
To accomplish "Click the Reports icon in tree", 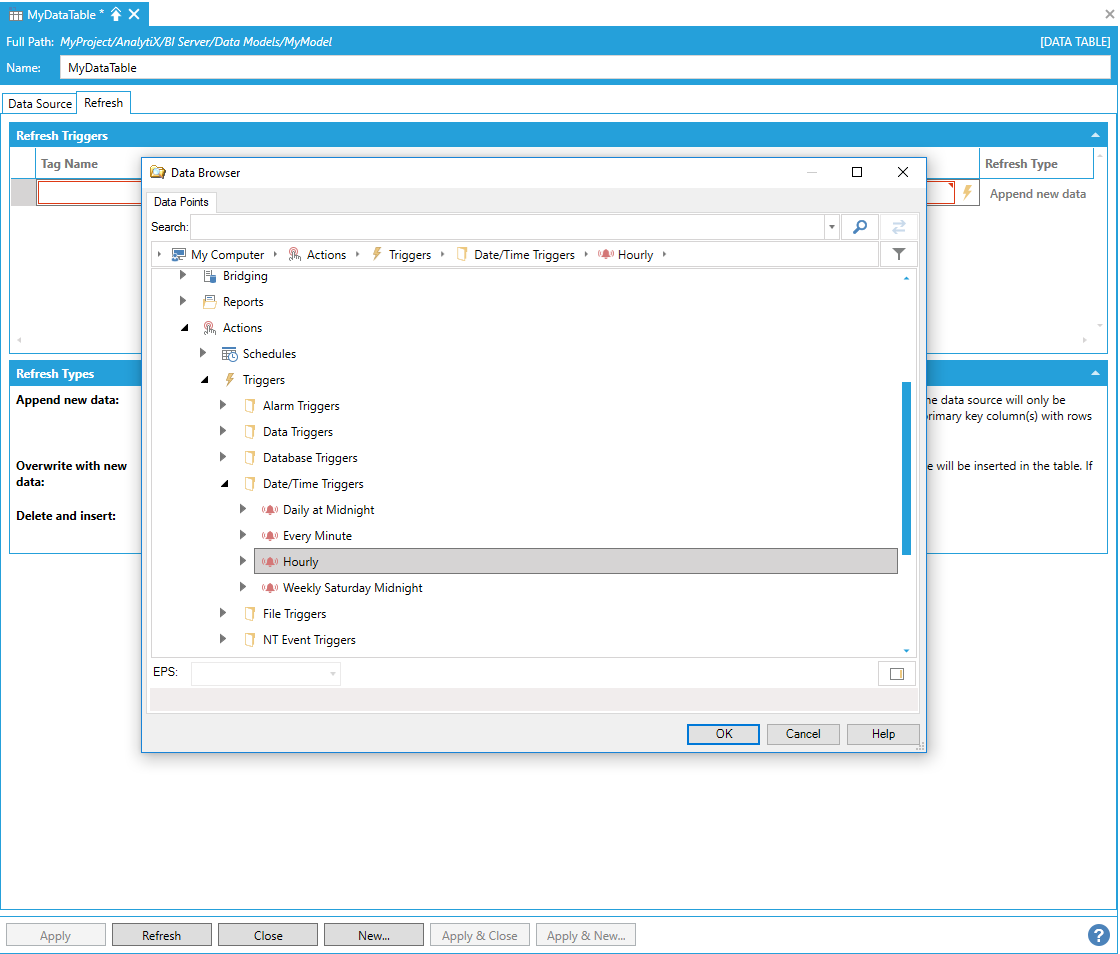I will pyautogui.click(x=209, y=302).
